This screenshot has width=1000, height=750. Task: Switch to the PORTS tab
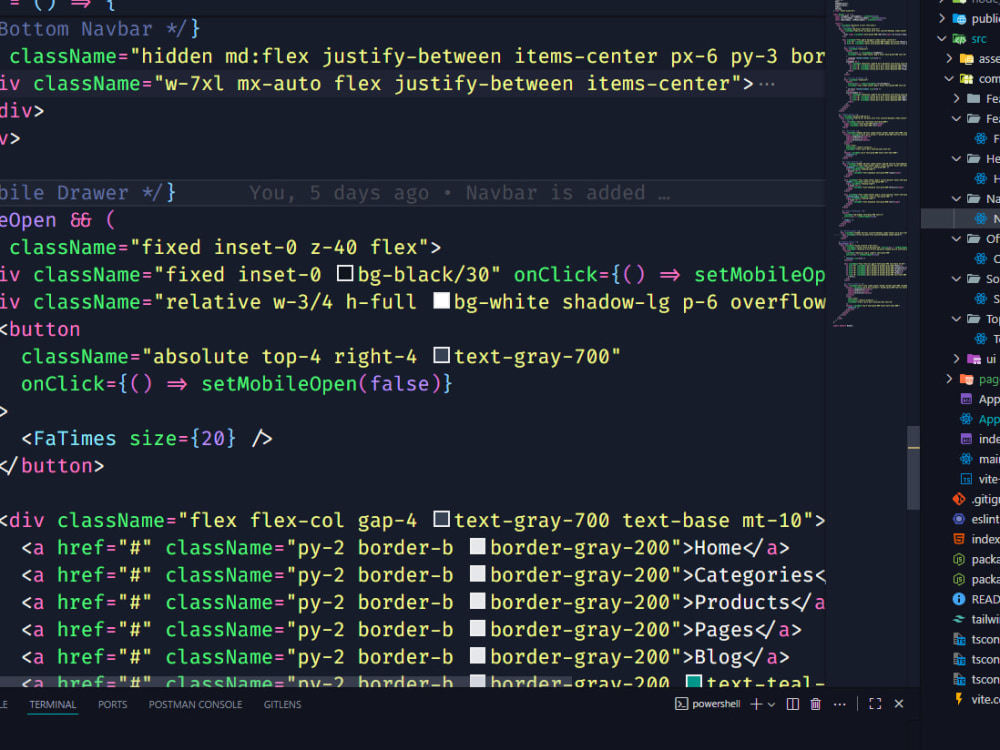[x=112, y=705]
